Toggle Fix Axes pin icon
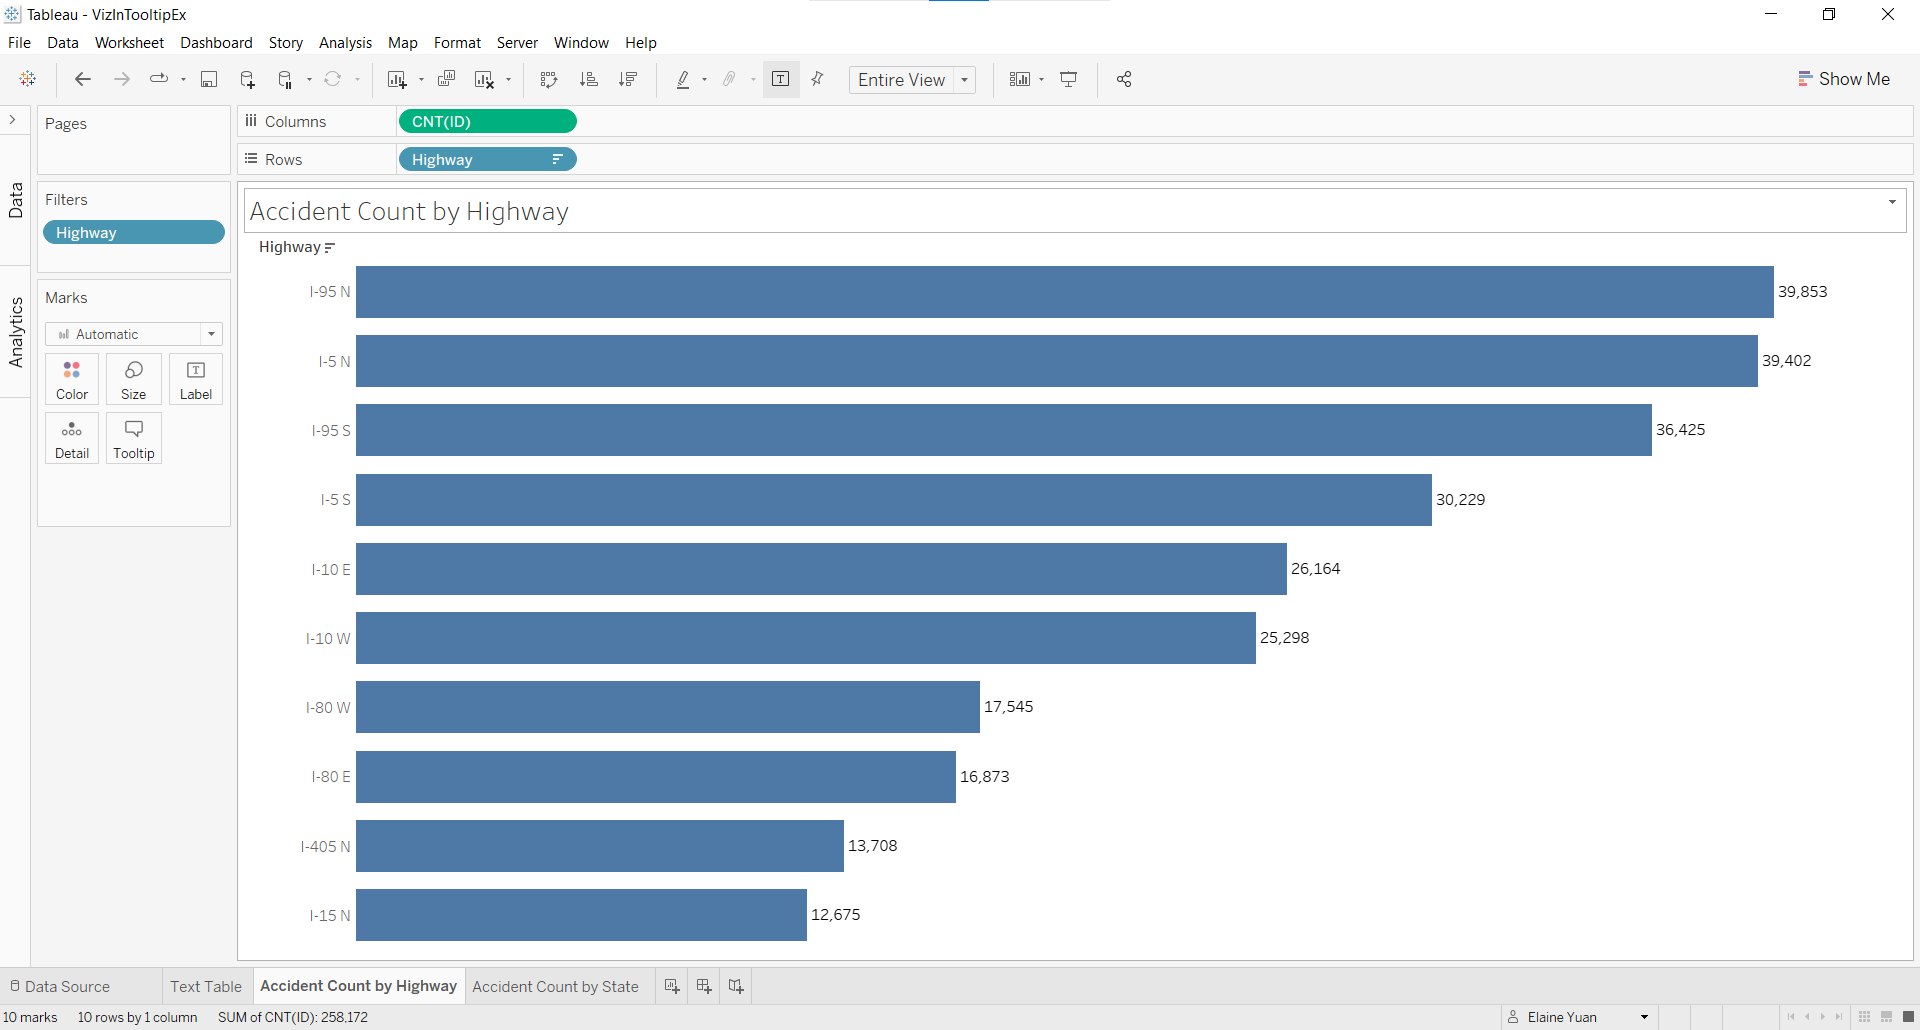 pyautogui.click(x=818, y=80)
